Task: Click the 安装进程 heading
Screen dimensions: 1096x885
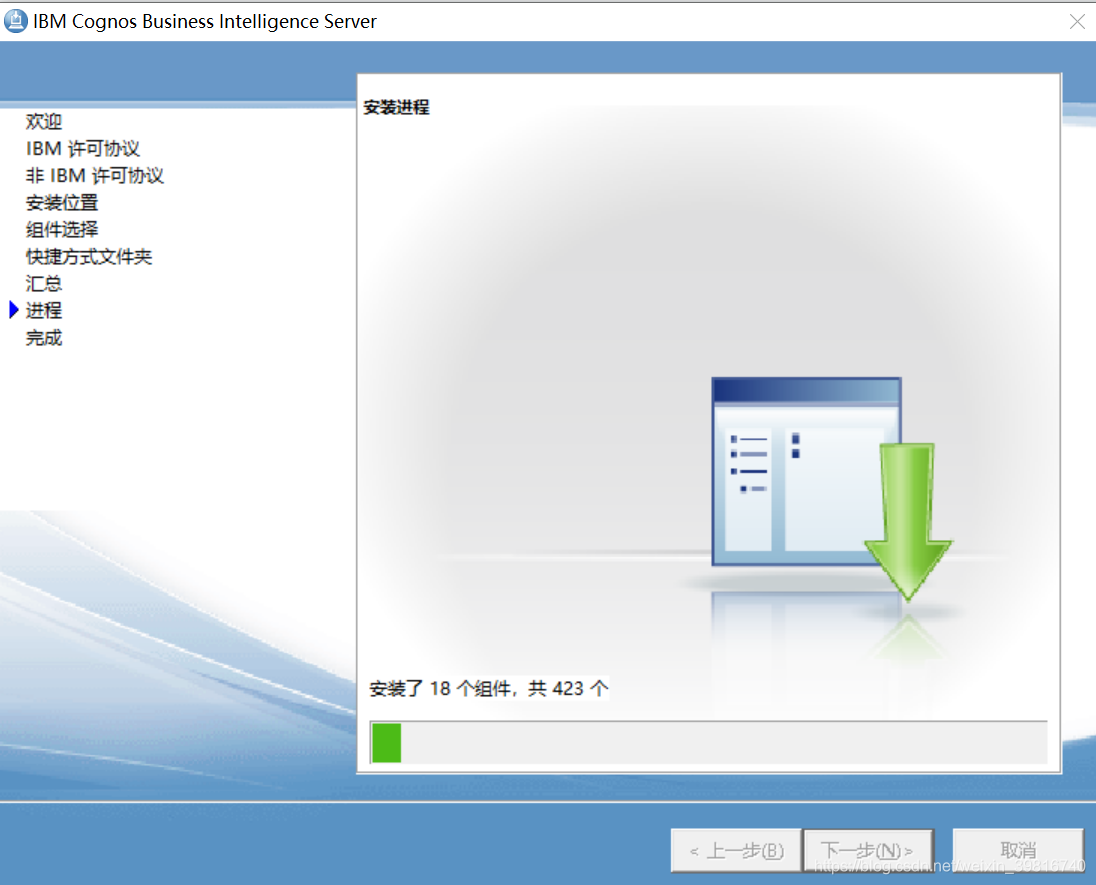Action: point(396,107)
